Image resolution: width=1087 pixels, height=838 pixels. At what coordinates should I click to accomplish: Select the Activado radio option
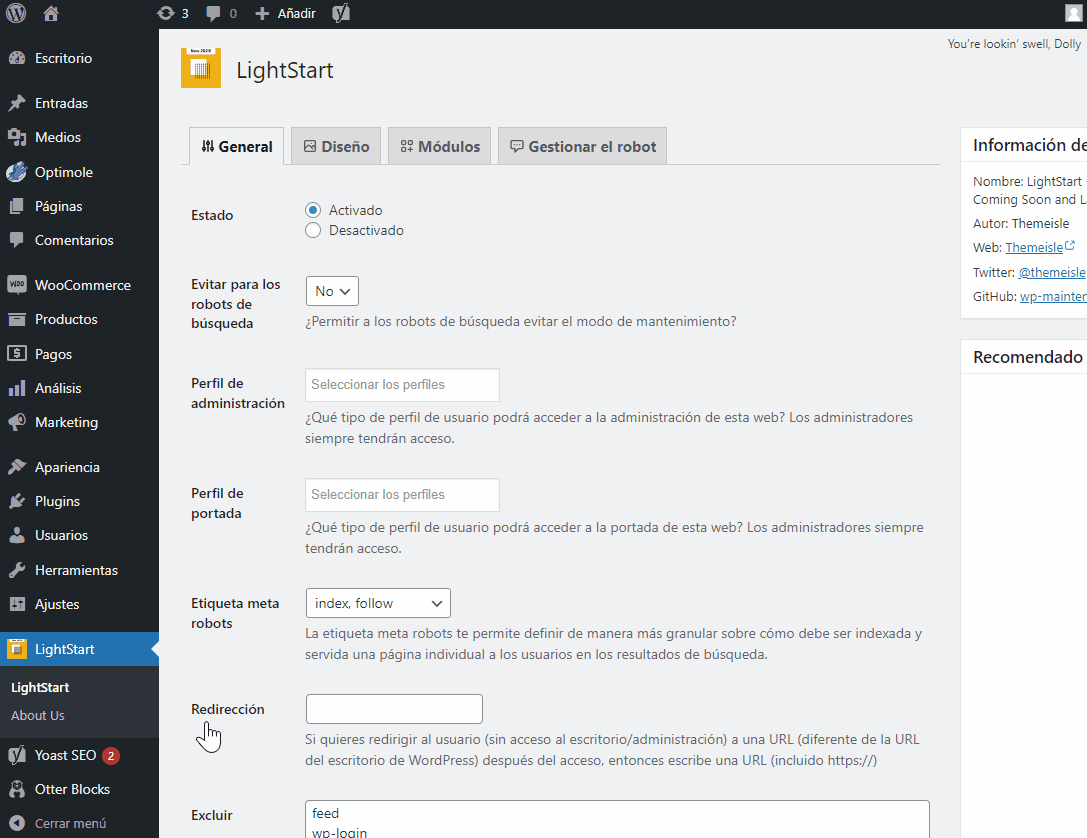313,210
